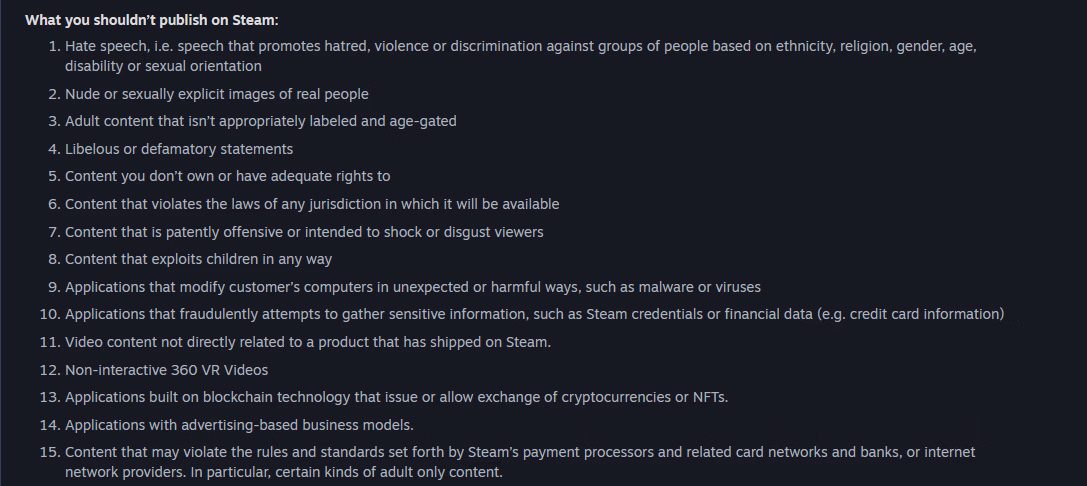
Task: Click the "disability or sexual orientation" line
Action: tap(163, 66)
